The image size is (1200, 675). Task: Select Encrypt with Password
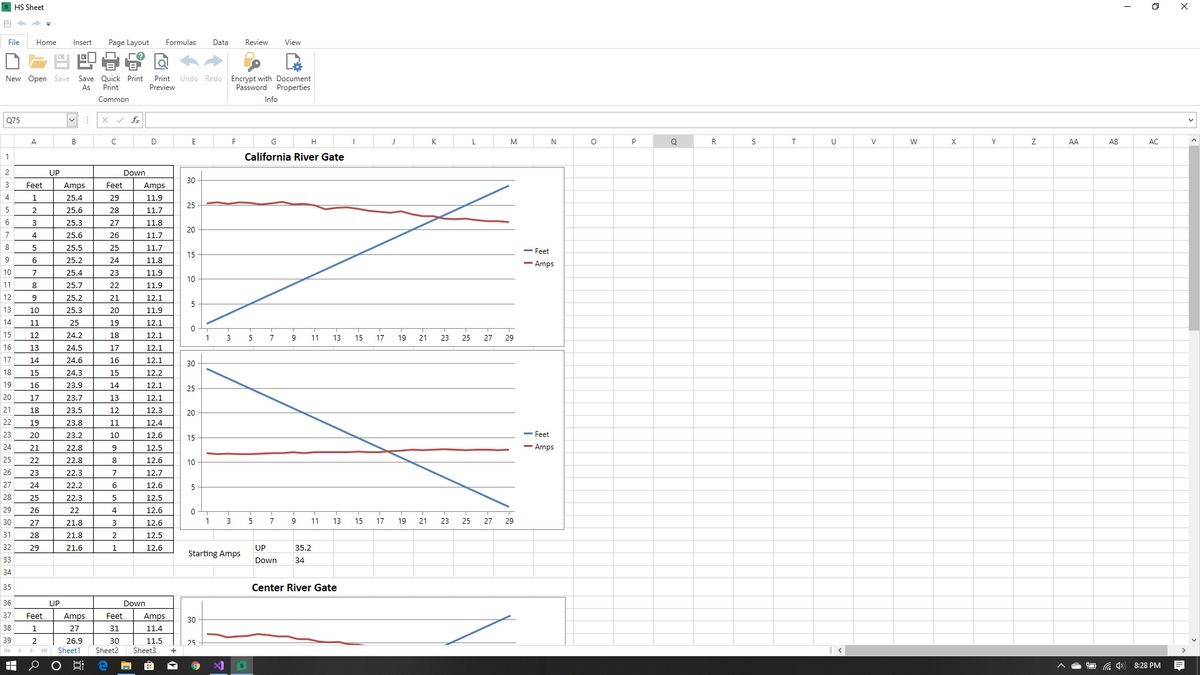click(x=251, y=68)
